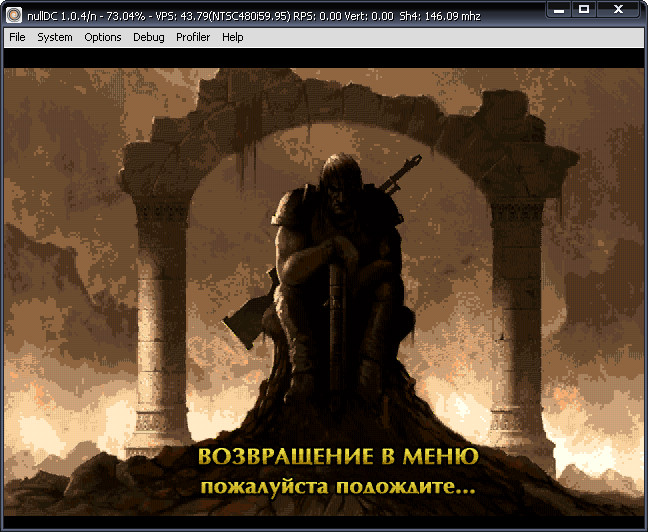Viewport: 648px width, 532px height.
Task: Open the System menu
Action: tap(55, 37)
